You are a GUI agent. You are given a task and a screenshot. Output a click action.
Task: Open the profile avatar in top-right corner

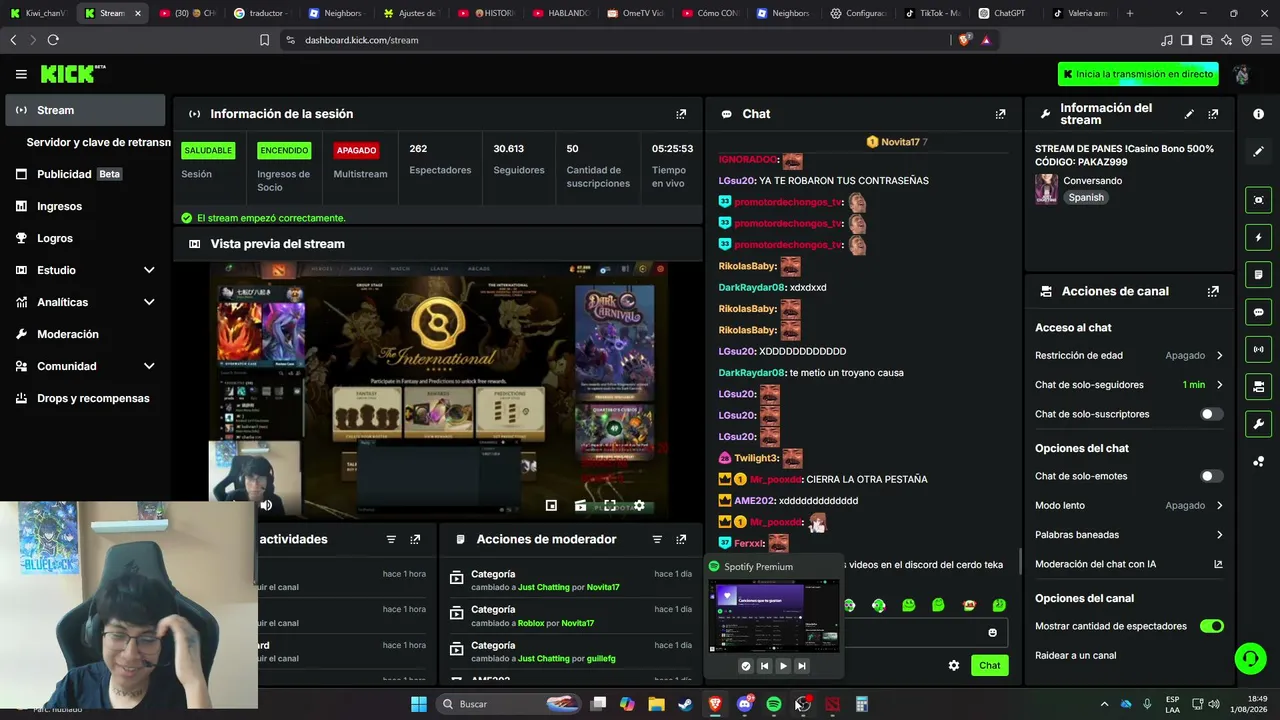(1241, 74)
